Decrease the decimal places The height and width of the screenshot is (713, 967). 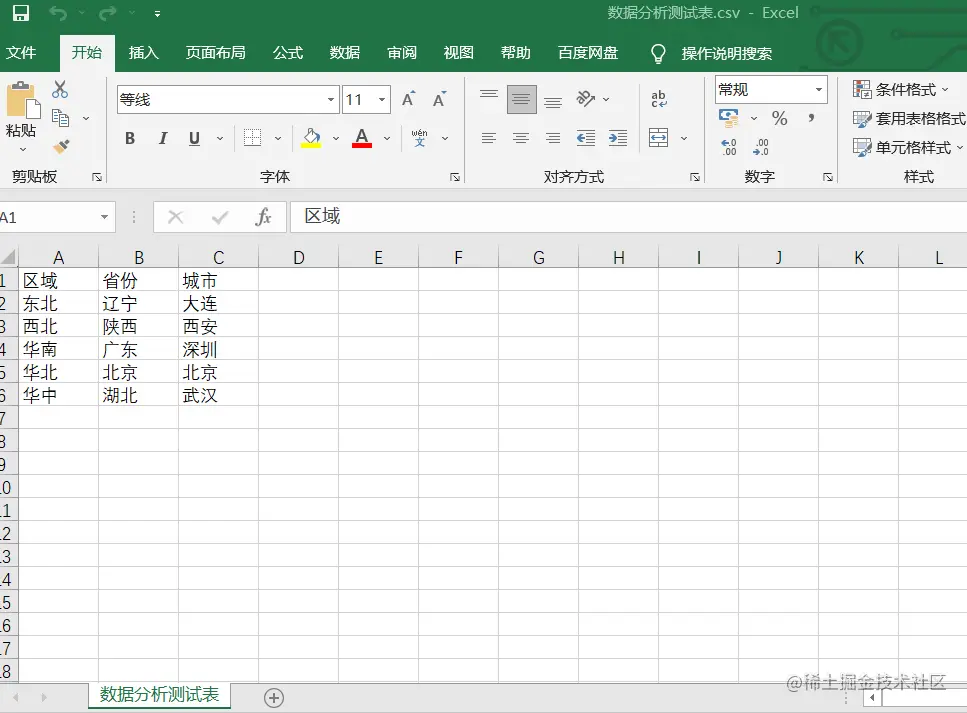pos(761,147)
